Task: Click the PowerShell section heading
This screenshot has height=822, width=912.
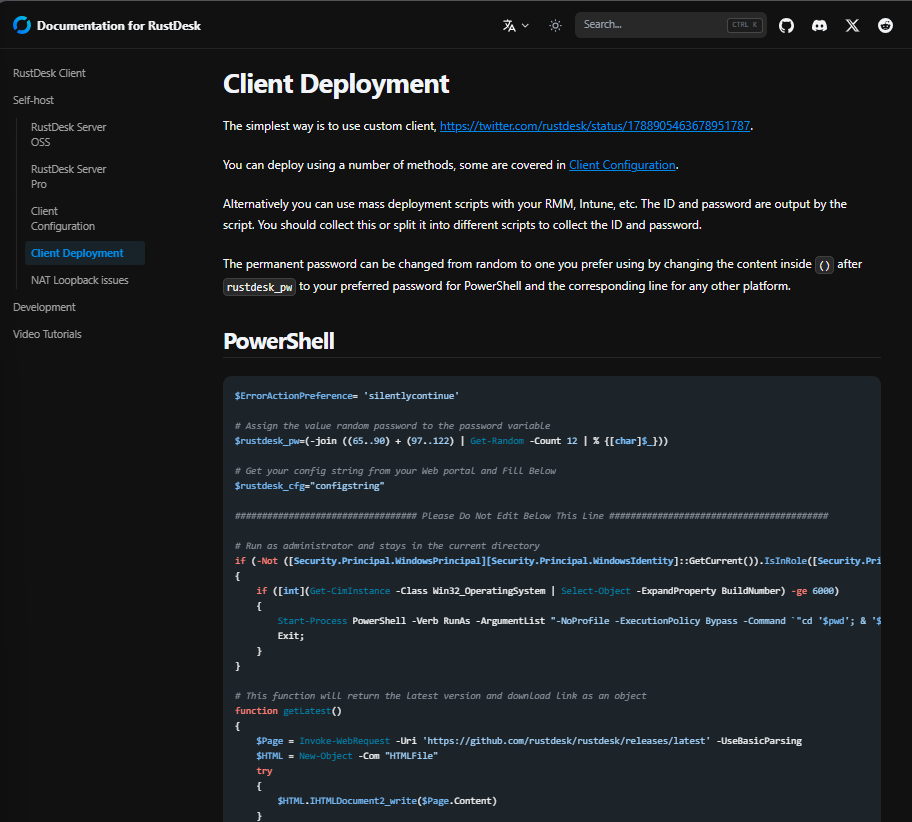Action: [279, 341]
